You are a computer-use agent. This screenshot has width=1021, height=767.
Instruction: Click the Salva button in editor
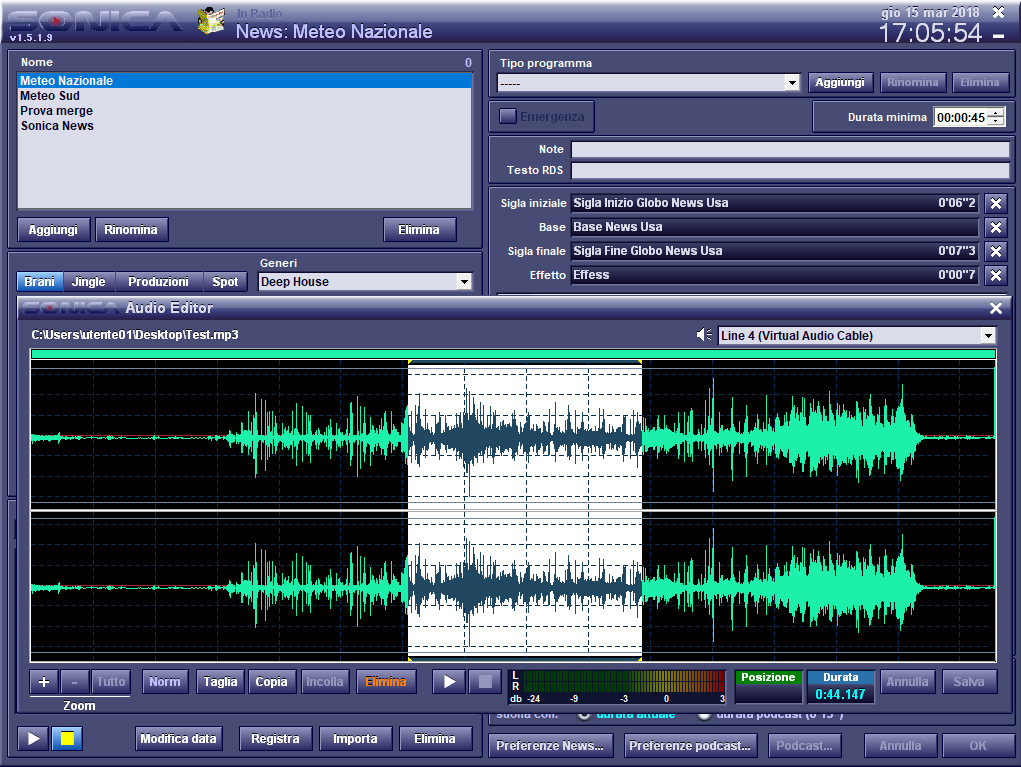[x=969, y=682]
